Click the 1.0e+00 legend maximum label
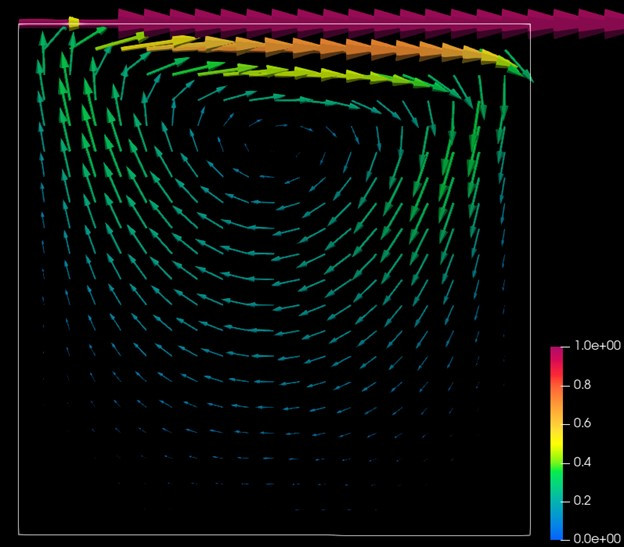The height and width of the screenshot is (547, 624). click(594, 346)
